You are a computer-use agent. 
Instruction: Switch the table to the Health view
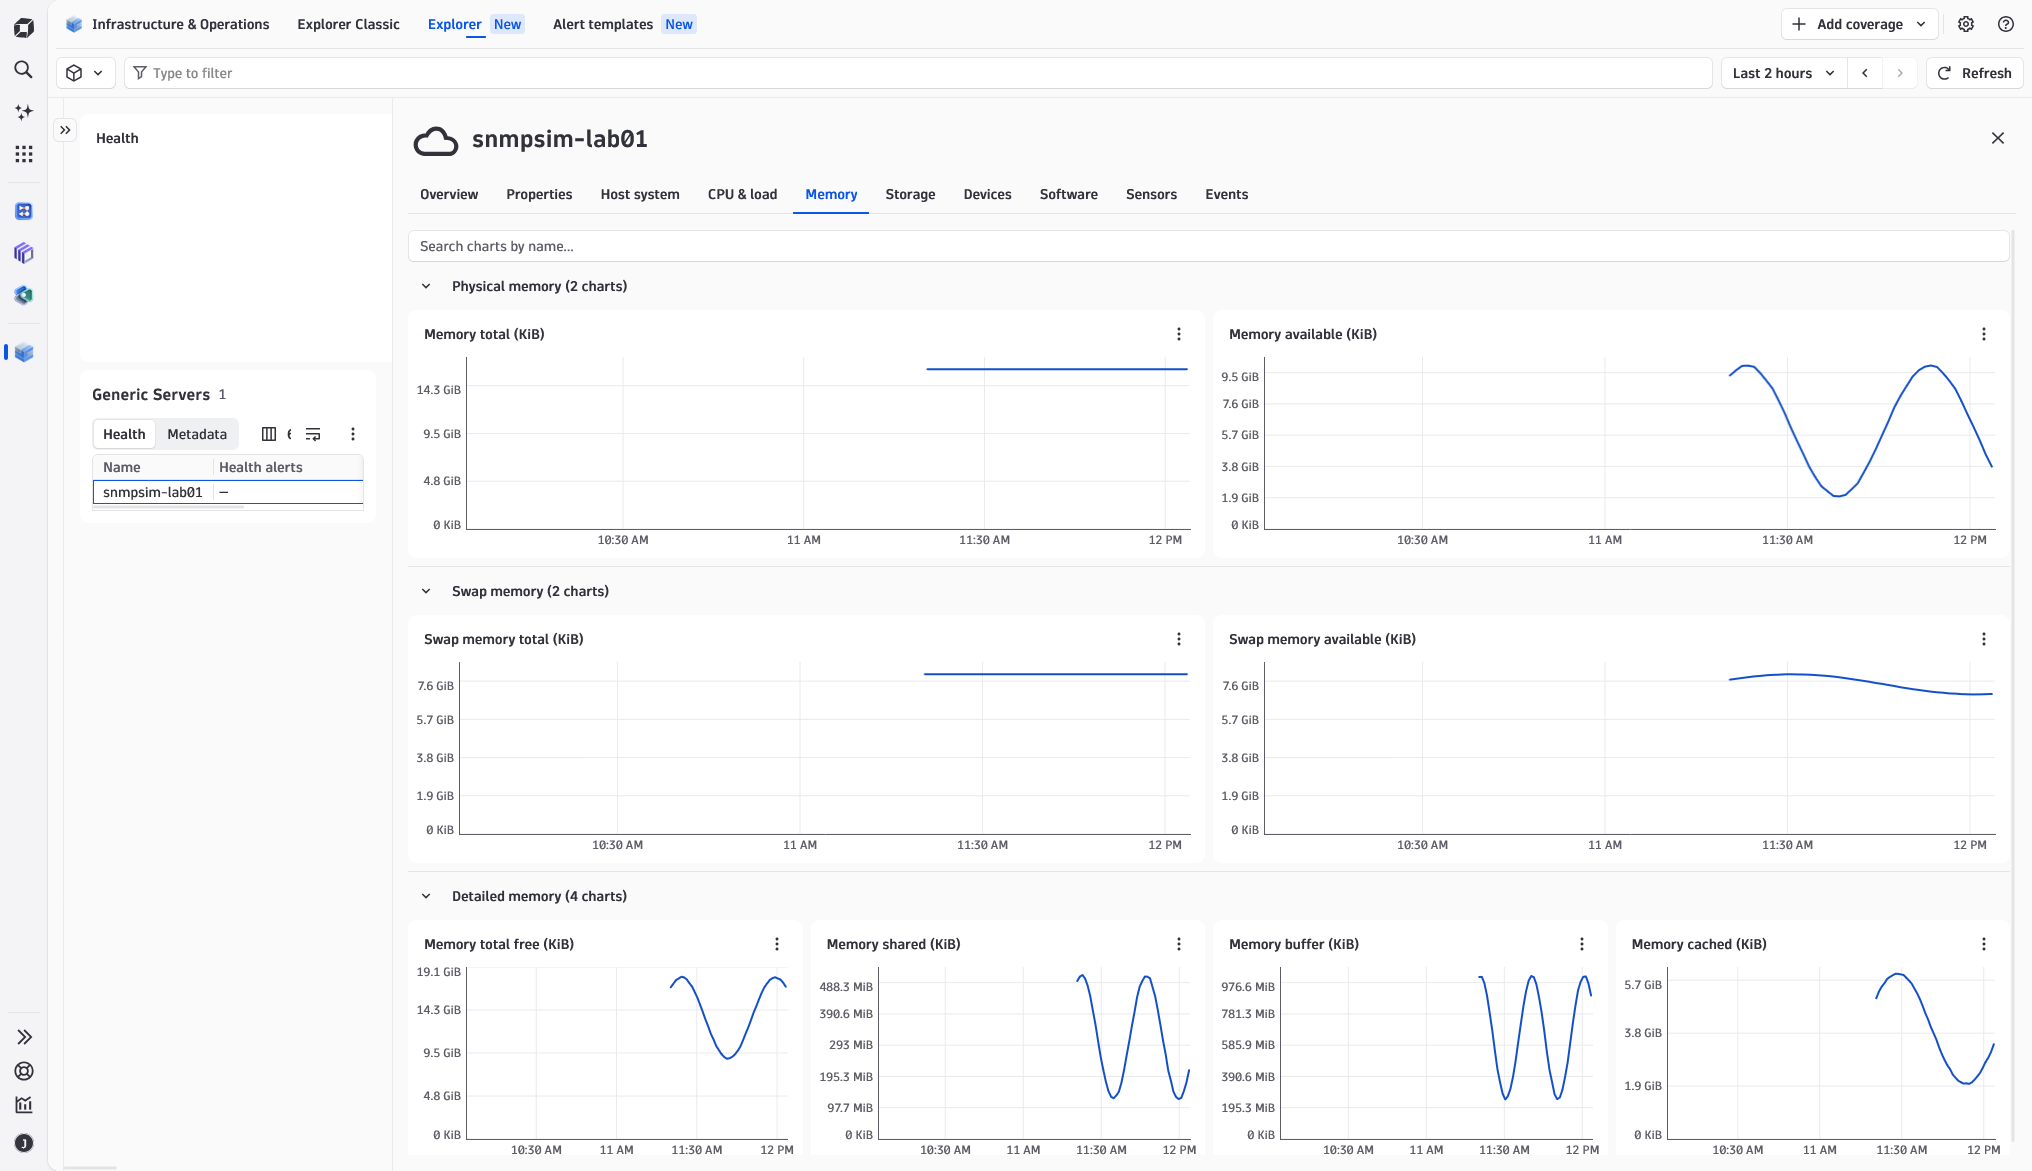coord(124,434)
